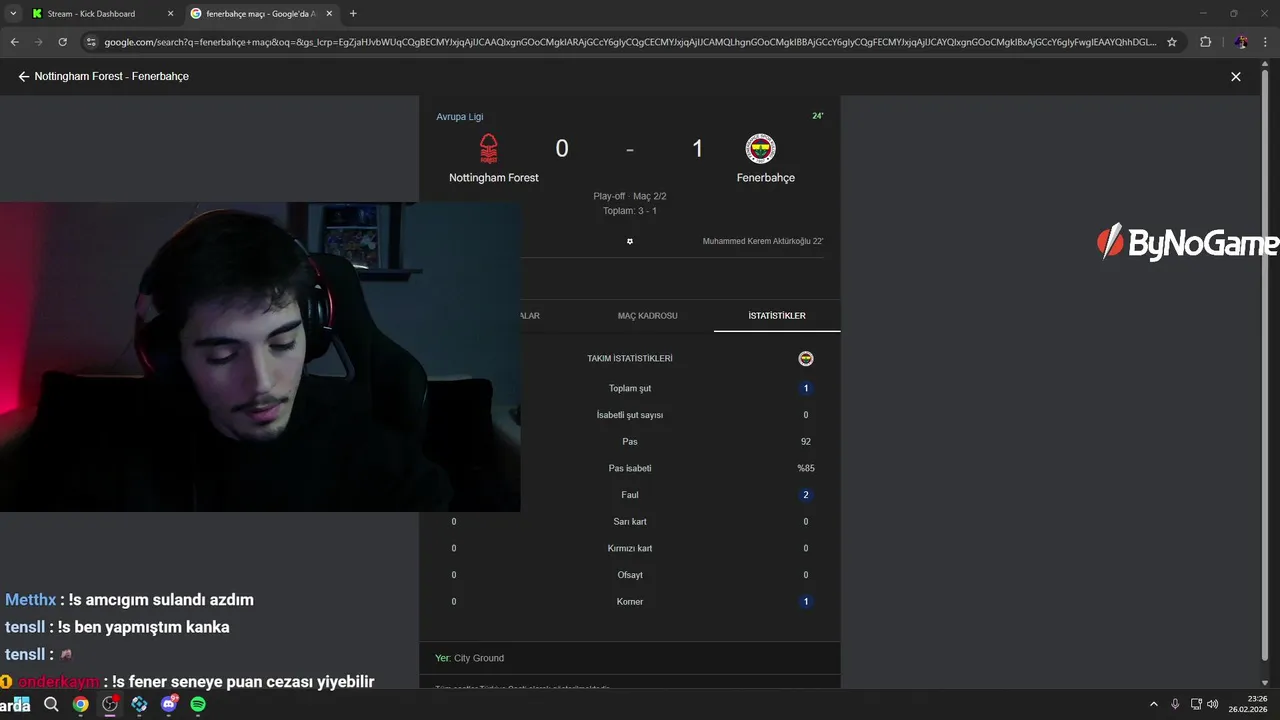Open the Chrome profile avatar
Viewport: 1280px width, 720px height.
1241,42
